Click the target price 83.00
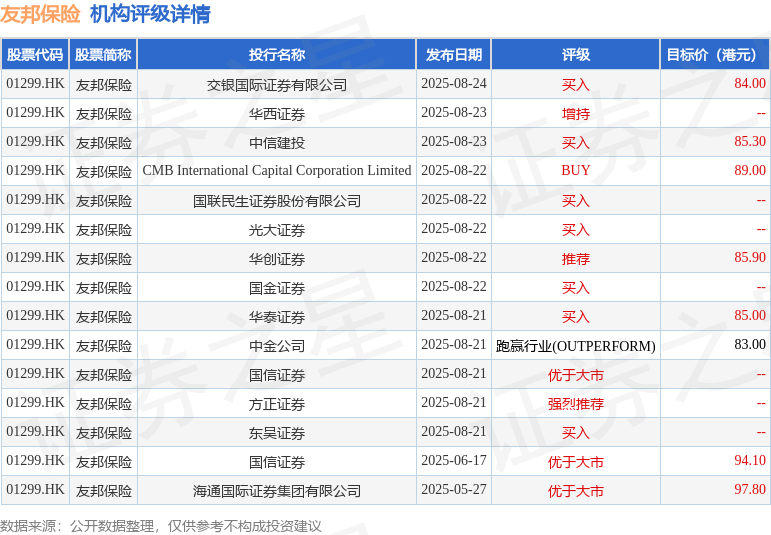Viewport: 771px width, 535px height. [750, 345]
